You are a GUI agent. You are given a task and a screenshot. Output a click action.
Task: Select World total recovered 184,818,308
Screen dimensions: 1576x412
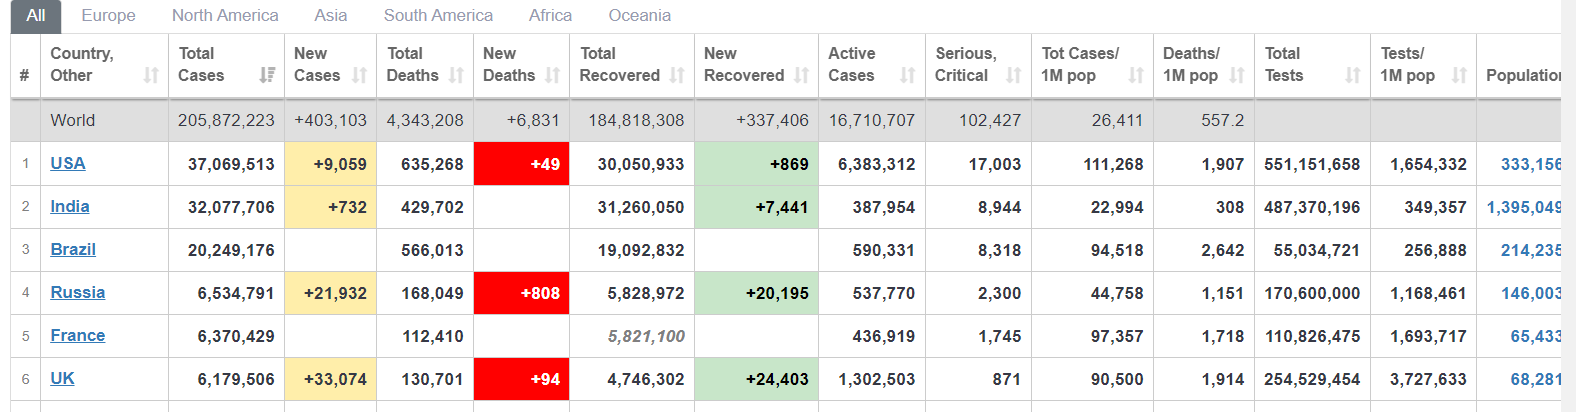point(636,120)
